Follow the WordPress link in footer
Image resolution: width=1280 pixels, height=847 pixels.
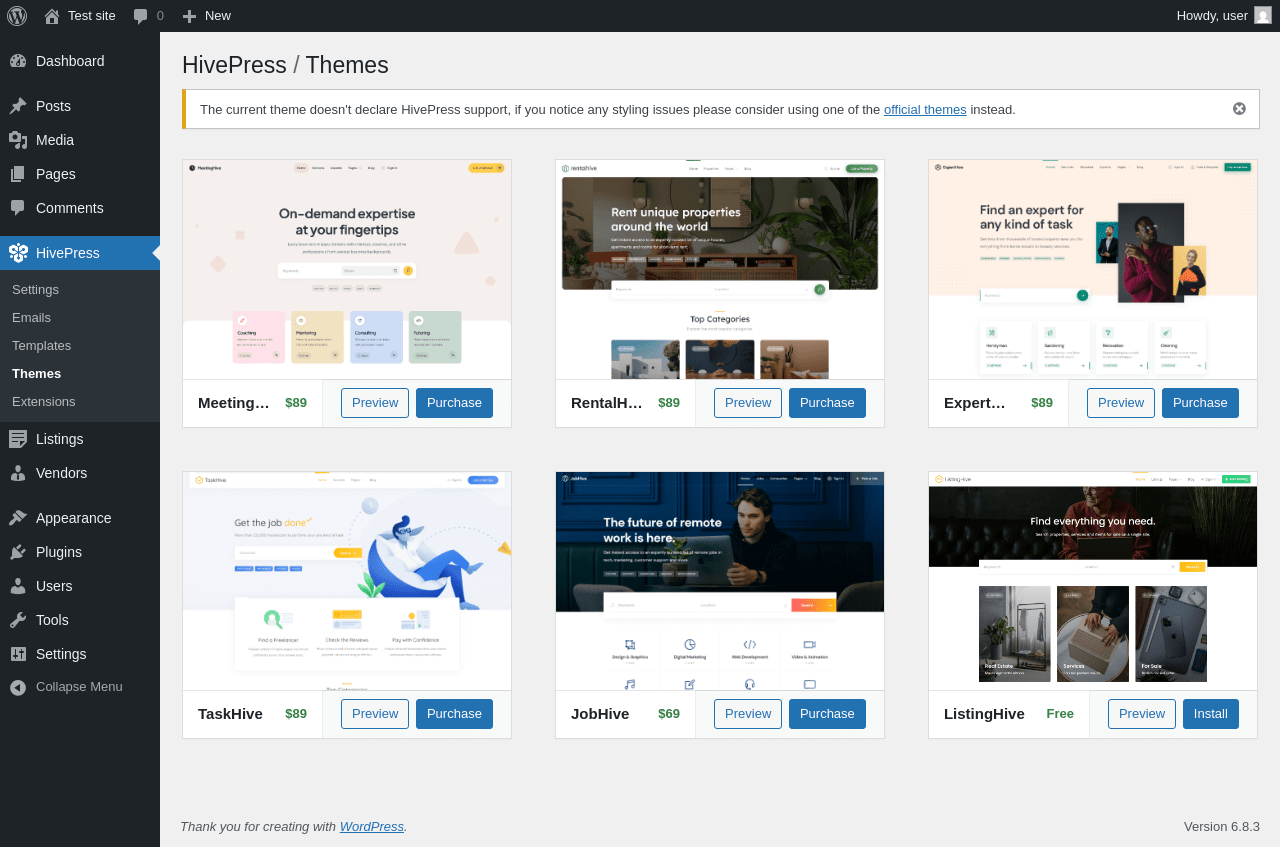coord(372,826)
